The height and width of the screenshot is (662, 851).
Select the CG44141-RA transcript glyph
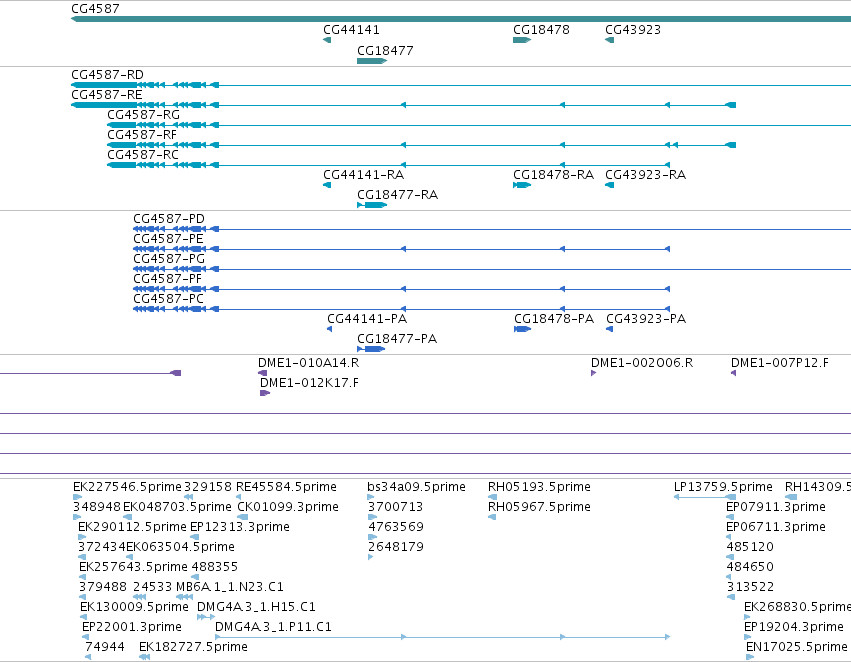click(x=327, y=185)
